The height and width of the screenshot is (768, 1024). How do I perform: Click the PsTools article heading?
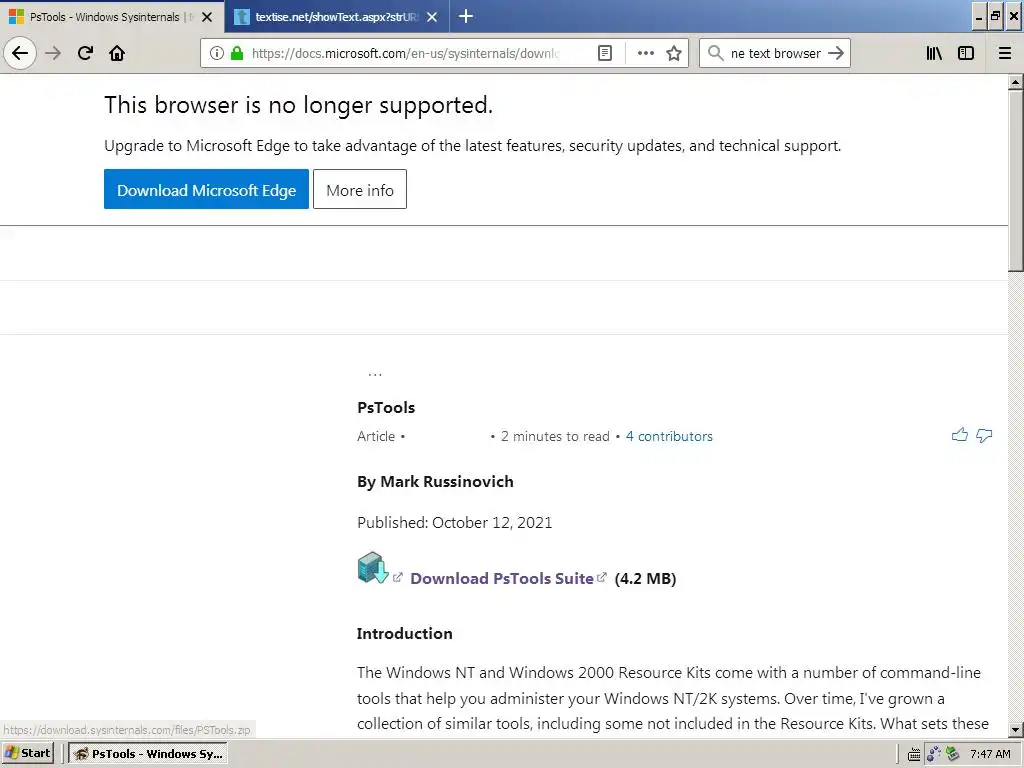386,408
